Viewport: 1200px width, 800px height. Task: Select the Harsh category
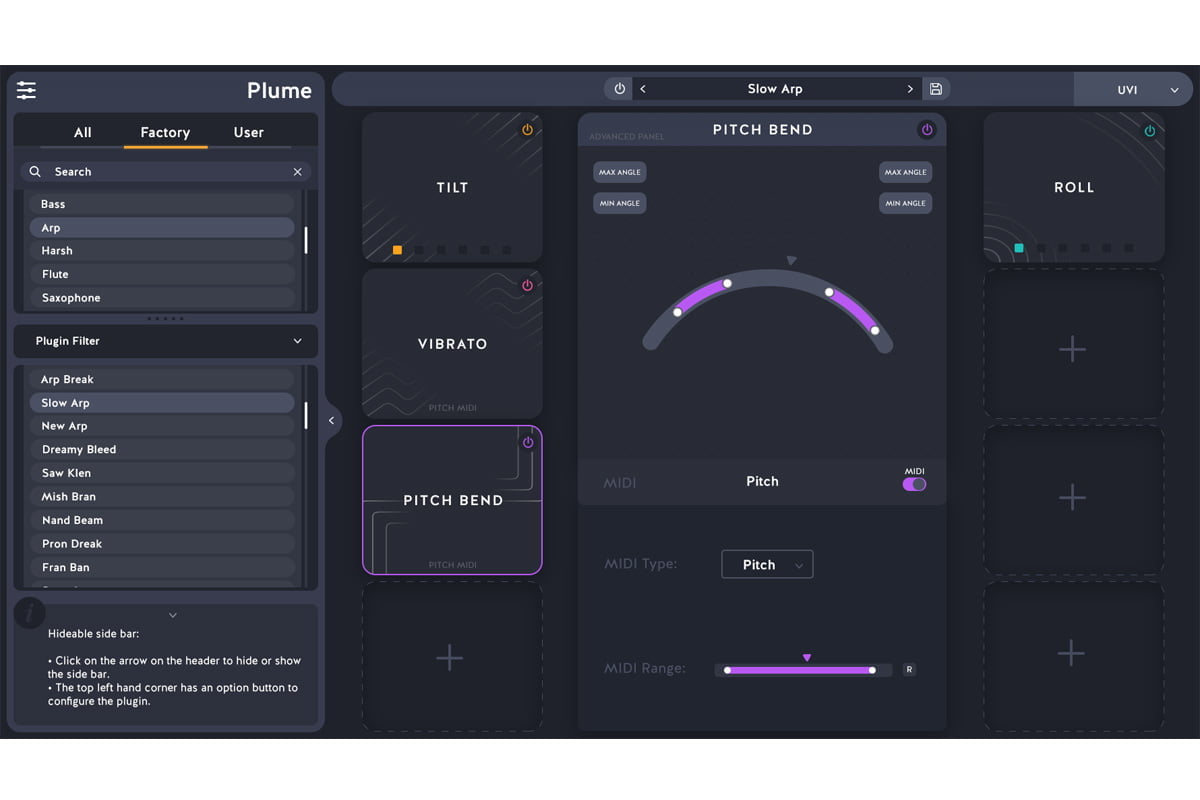[162, 251]
